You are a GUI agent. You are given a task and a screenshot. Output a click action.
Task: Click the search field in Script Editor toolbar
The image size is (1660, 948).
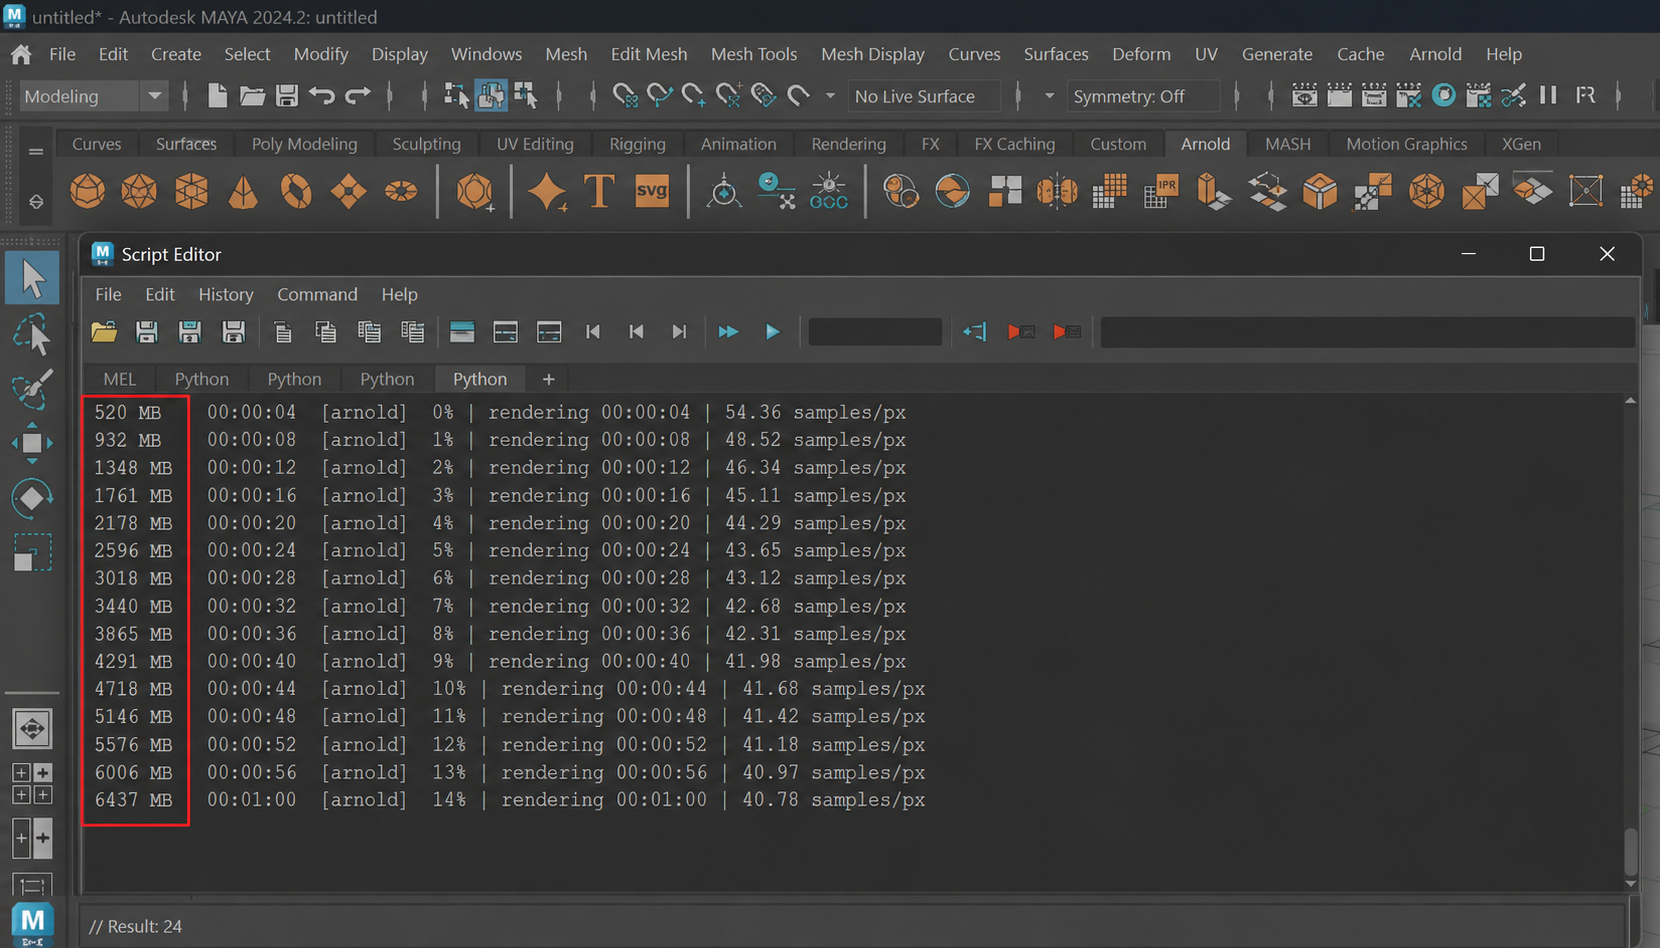875,332
